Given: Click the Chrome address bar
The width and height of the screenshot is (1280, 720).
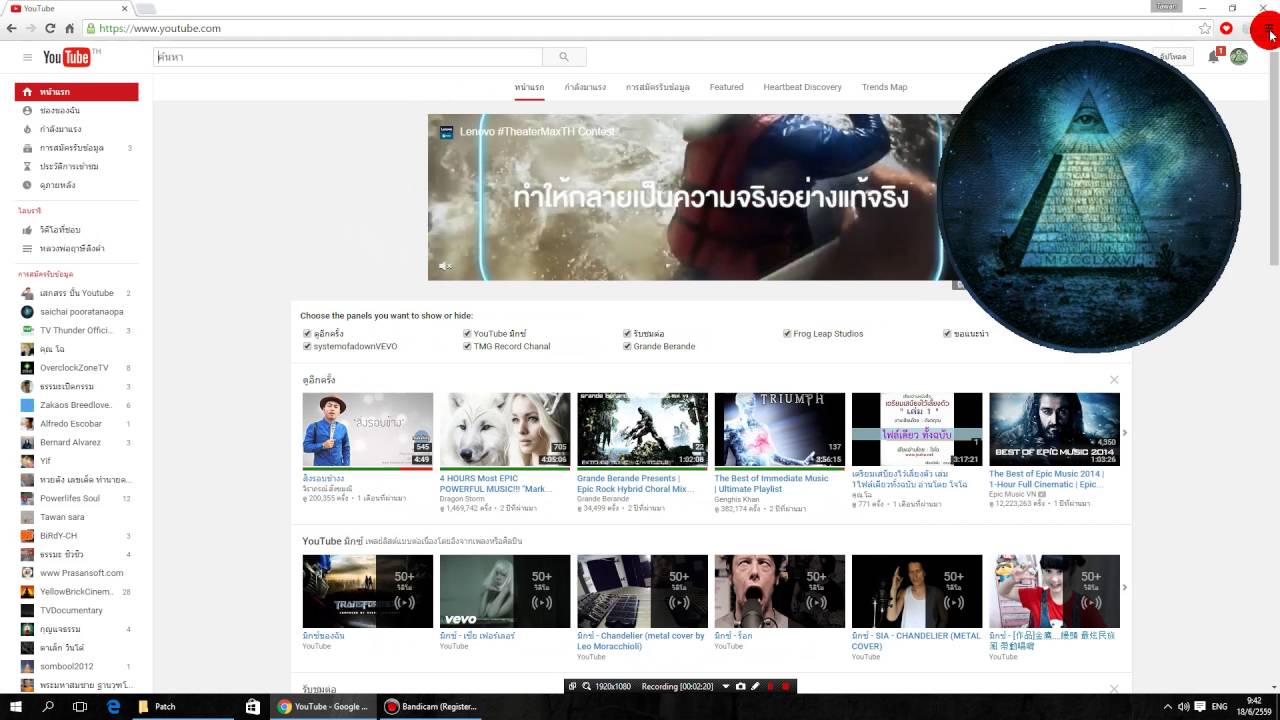Looking at the screenshot, I should [x=640, y=28].
